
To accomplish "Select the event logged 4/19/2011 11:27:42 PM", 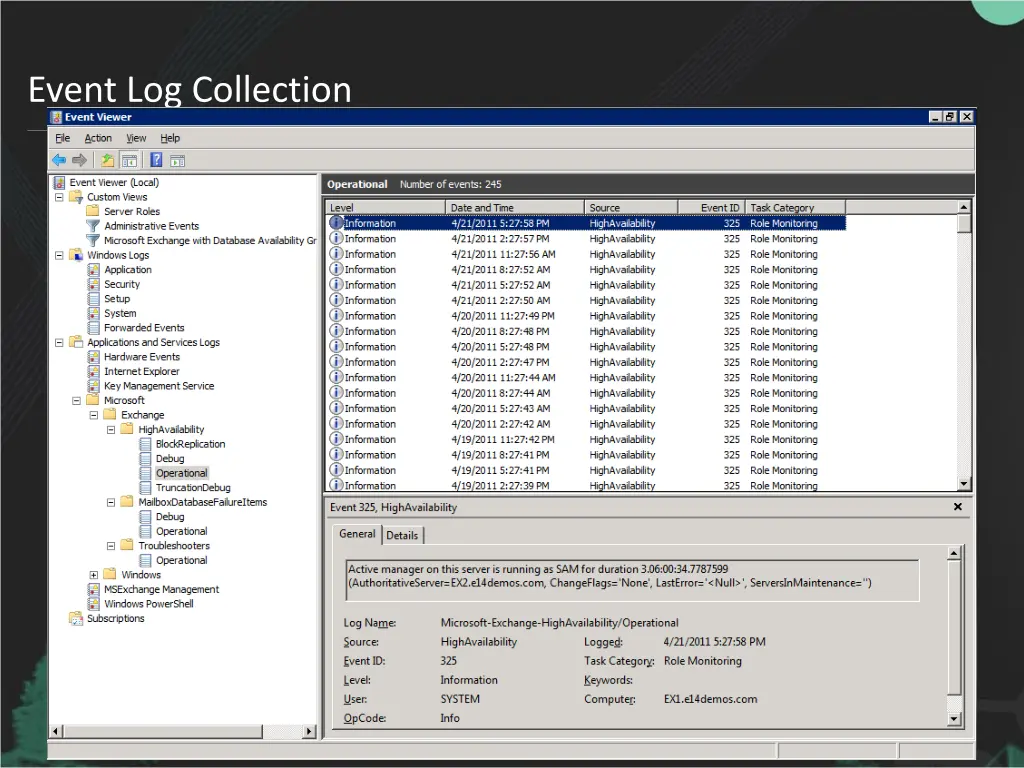I will pos(586,440).
